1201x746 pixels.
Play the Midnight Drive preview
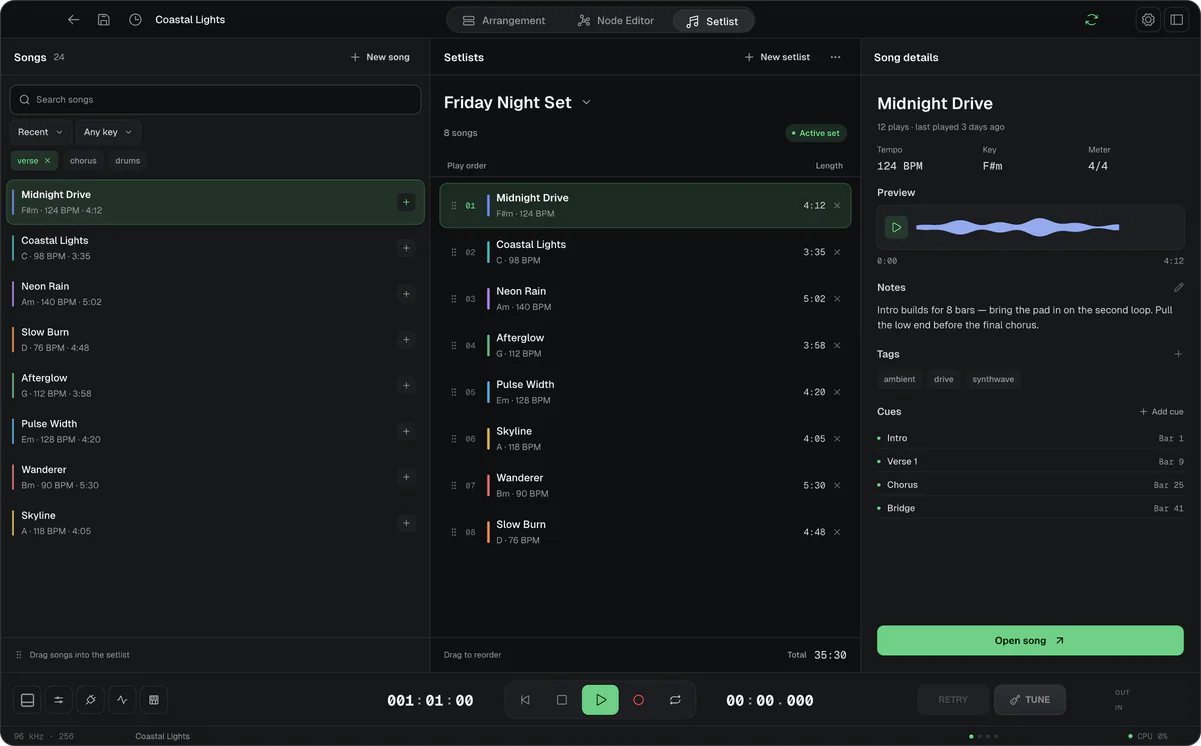896,228
